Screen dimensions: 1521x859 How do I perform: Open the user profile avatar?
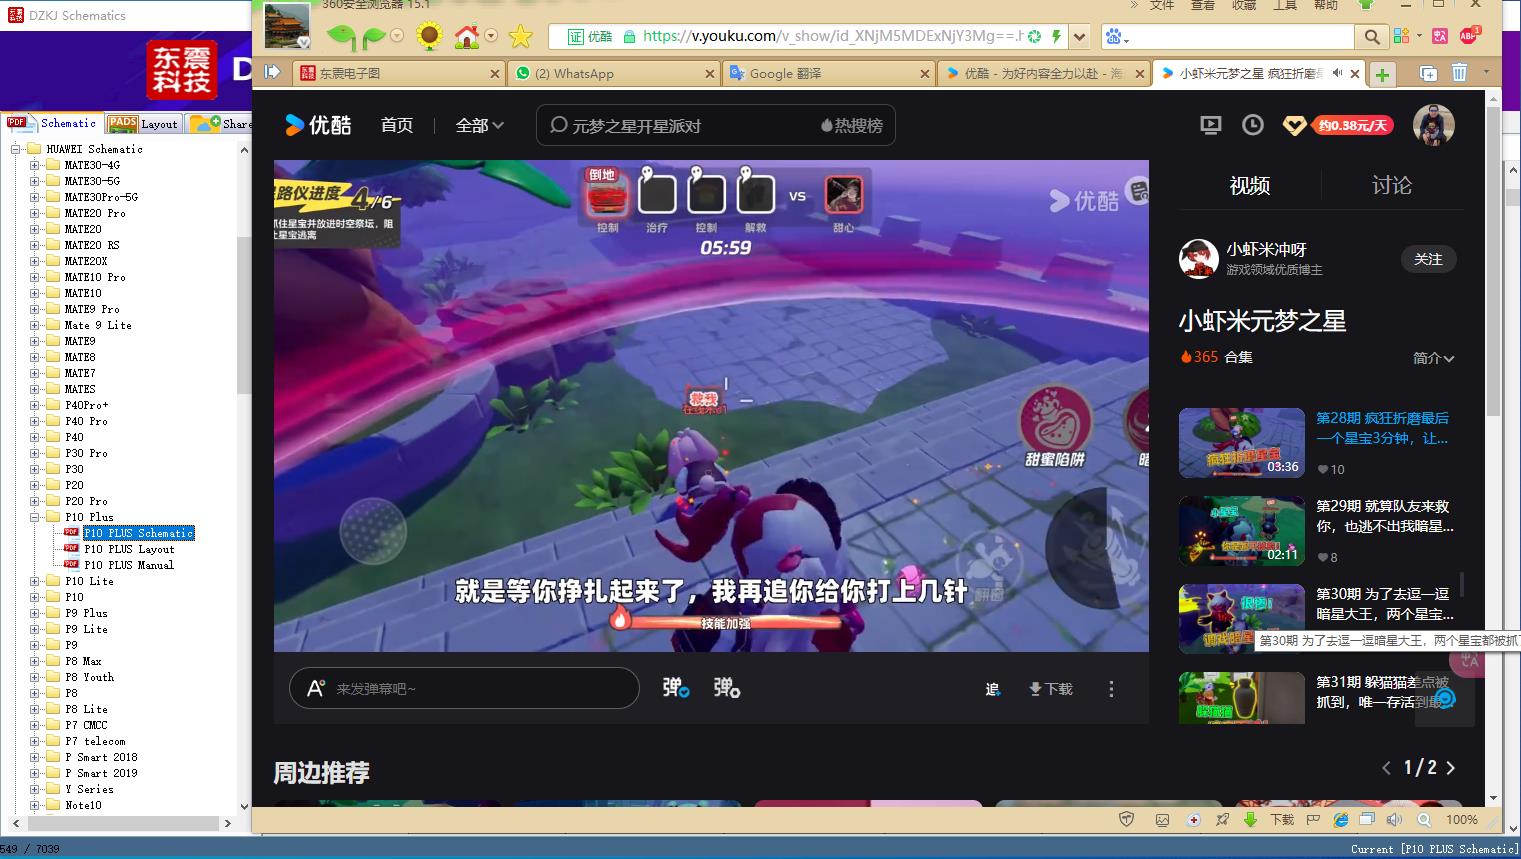click(x=1433, y=125)
